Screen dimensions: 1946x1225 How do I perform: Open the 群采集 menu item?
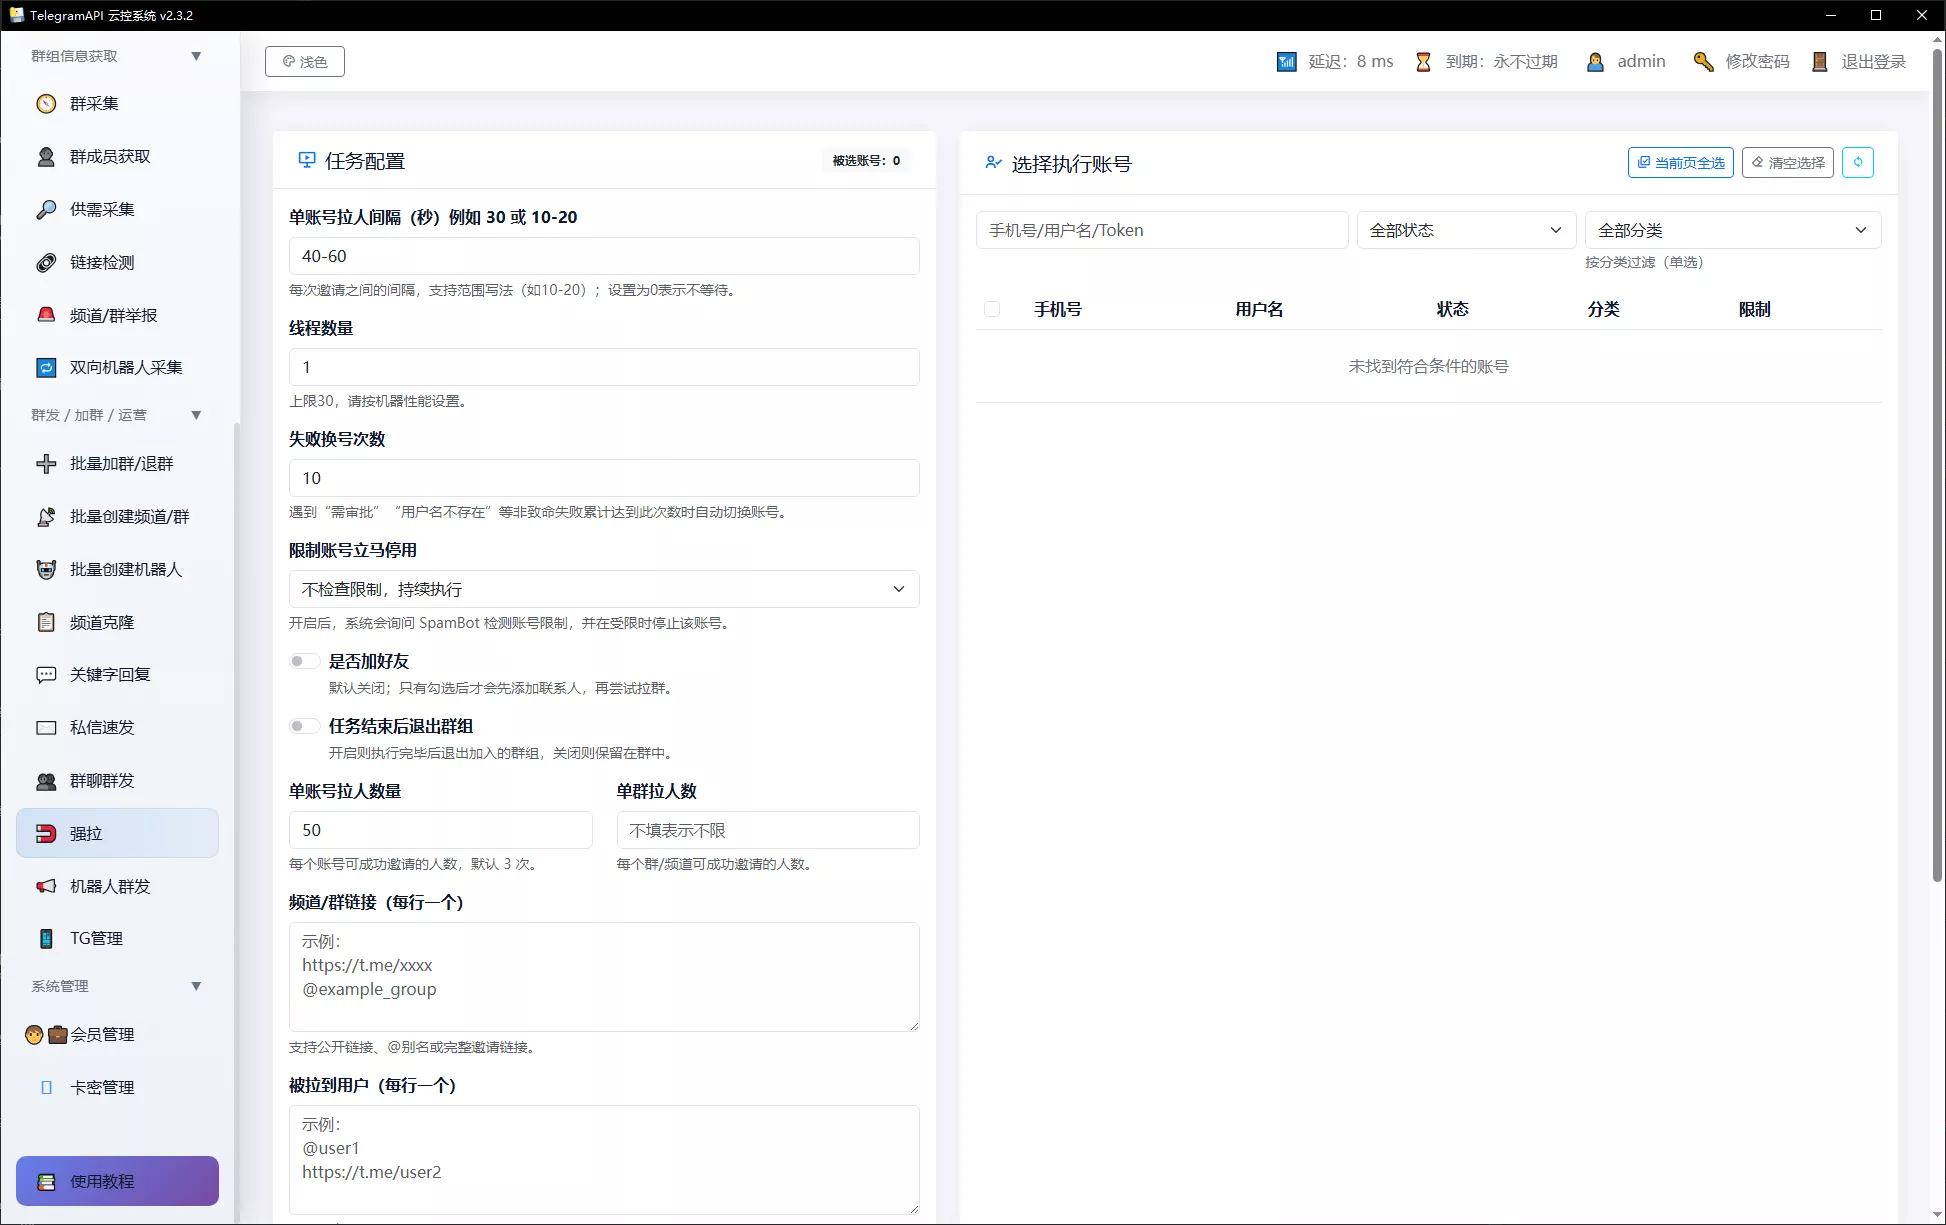pos(117,104)
